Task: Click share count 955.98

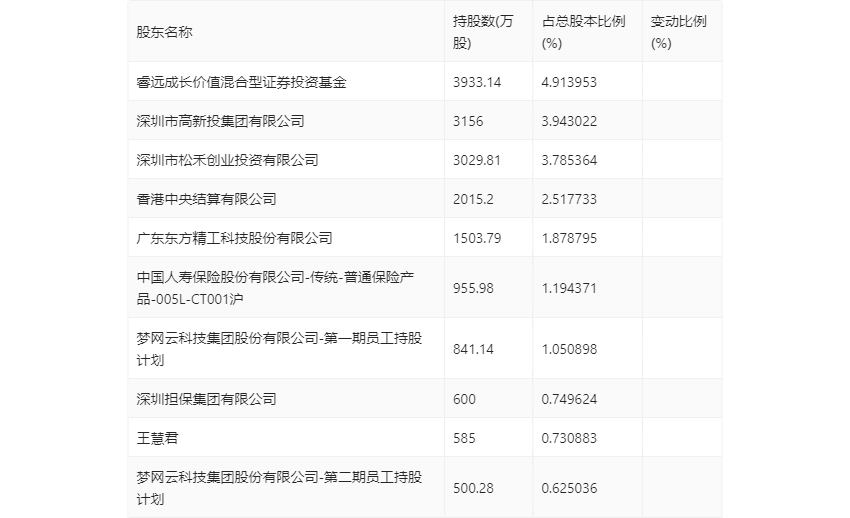Action: pyautogui.click(x=473, y=288)
